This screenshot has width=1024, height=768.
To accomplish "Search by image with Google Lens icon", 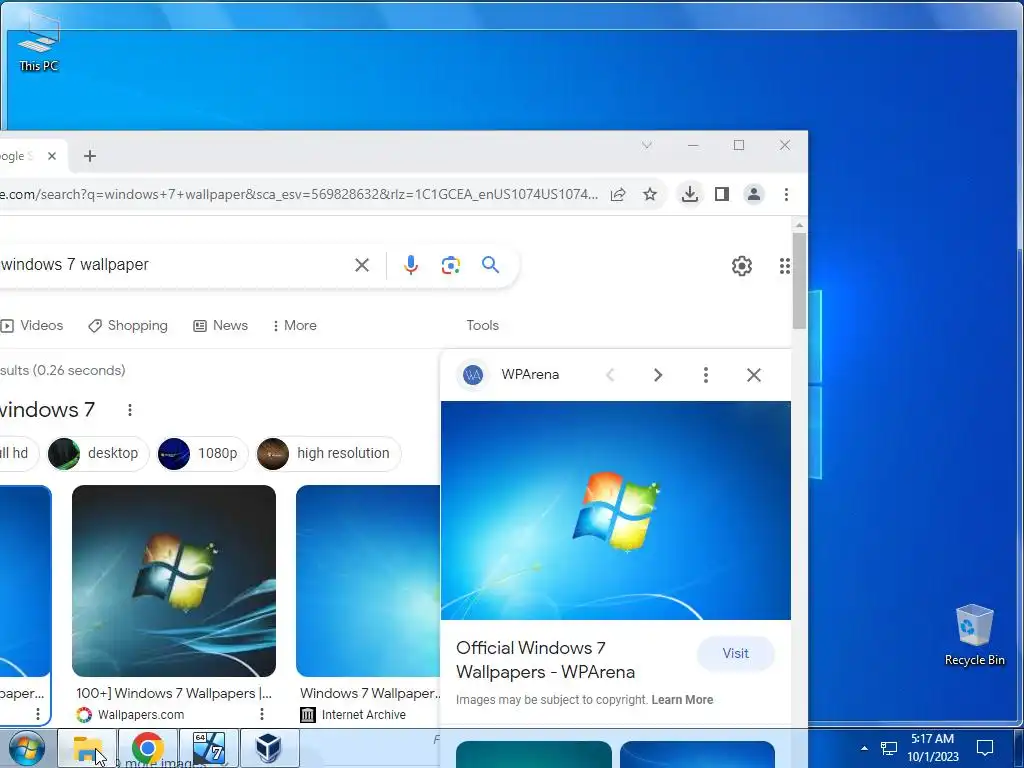I will [x=451, y=265].
